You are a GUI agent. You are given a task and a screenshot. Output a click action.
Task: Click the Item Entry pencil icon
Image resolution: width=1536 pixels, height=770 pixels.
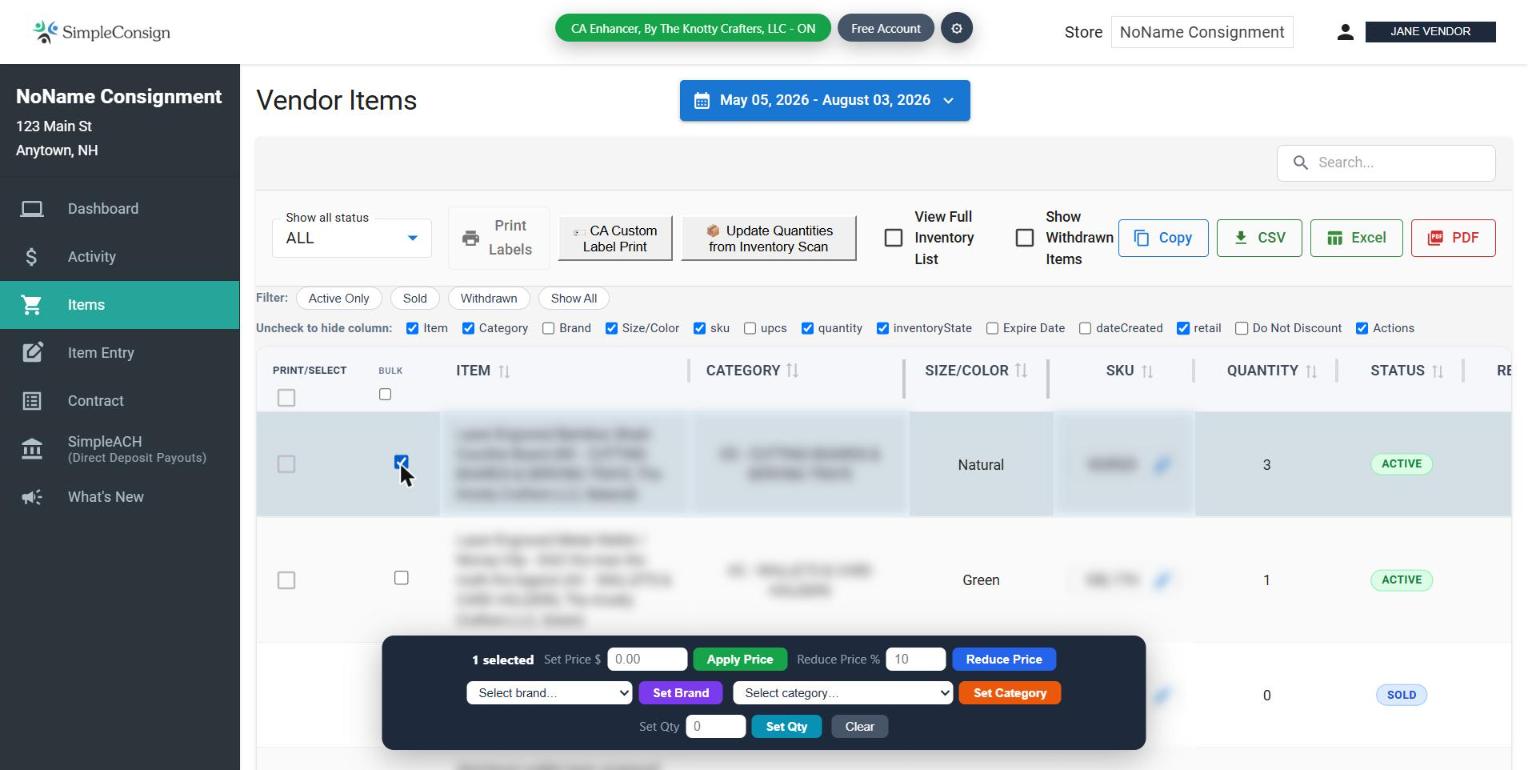point(32,353)
